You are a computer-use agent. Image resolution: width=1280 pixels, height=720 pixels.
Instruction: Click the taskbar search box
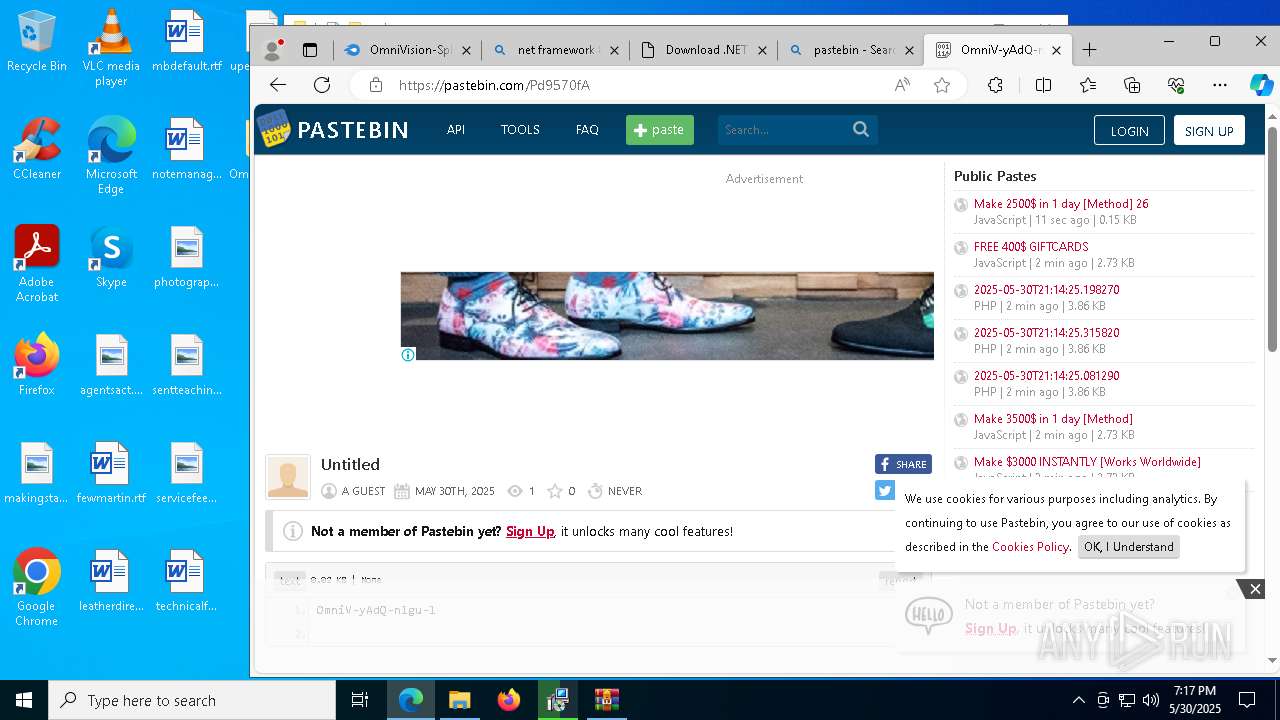click(192, 700)
